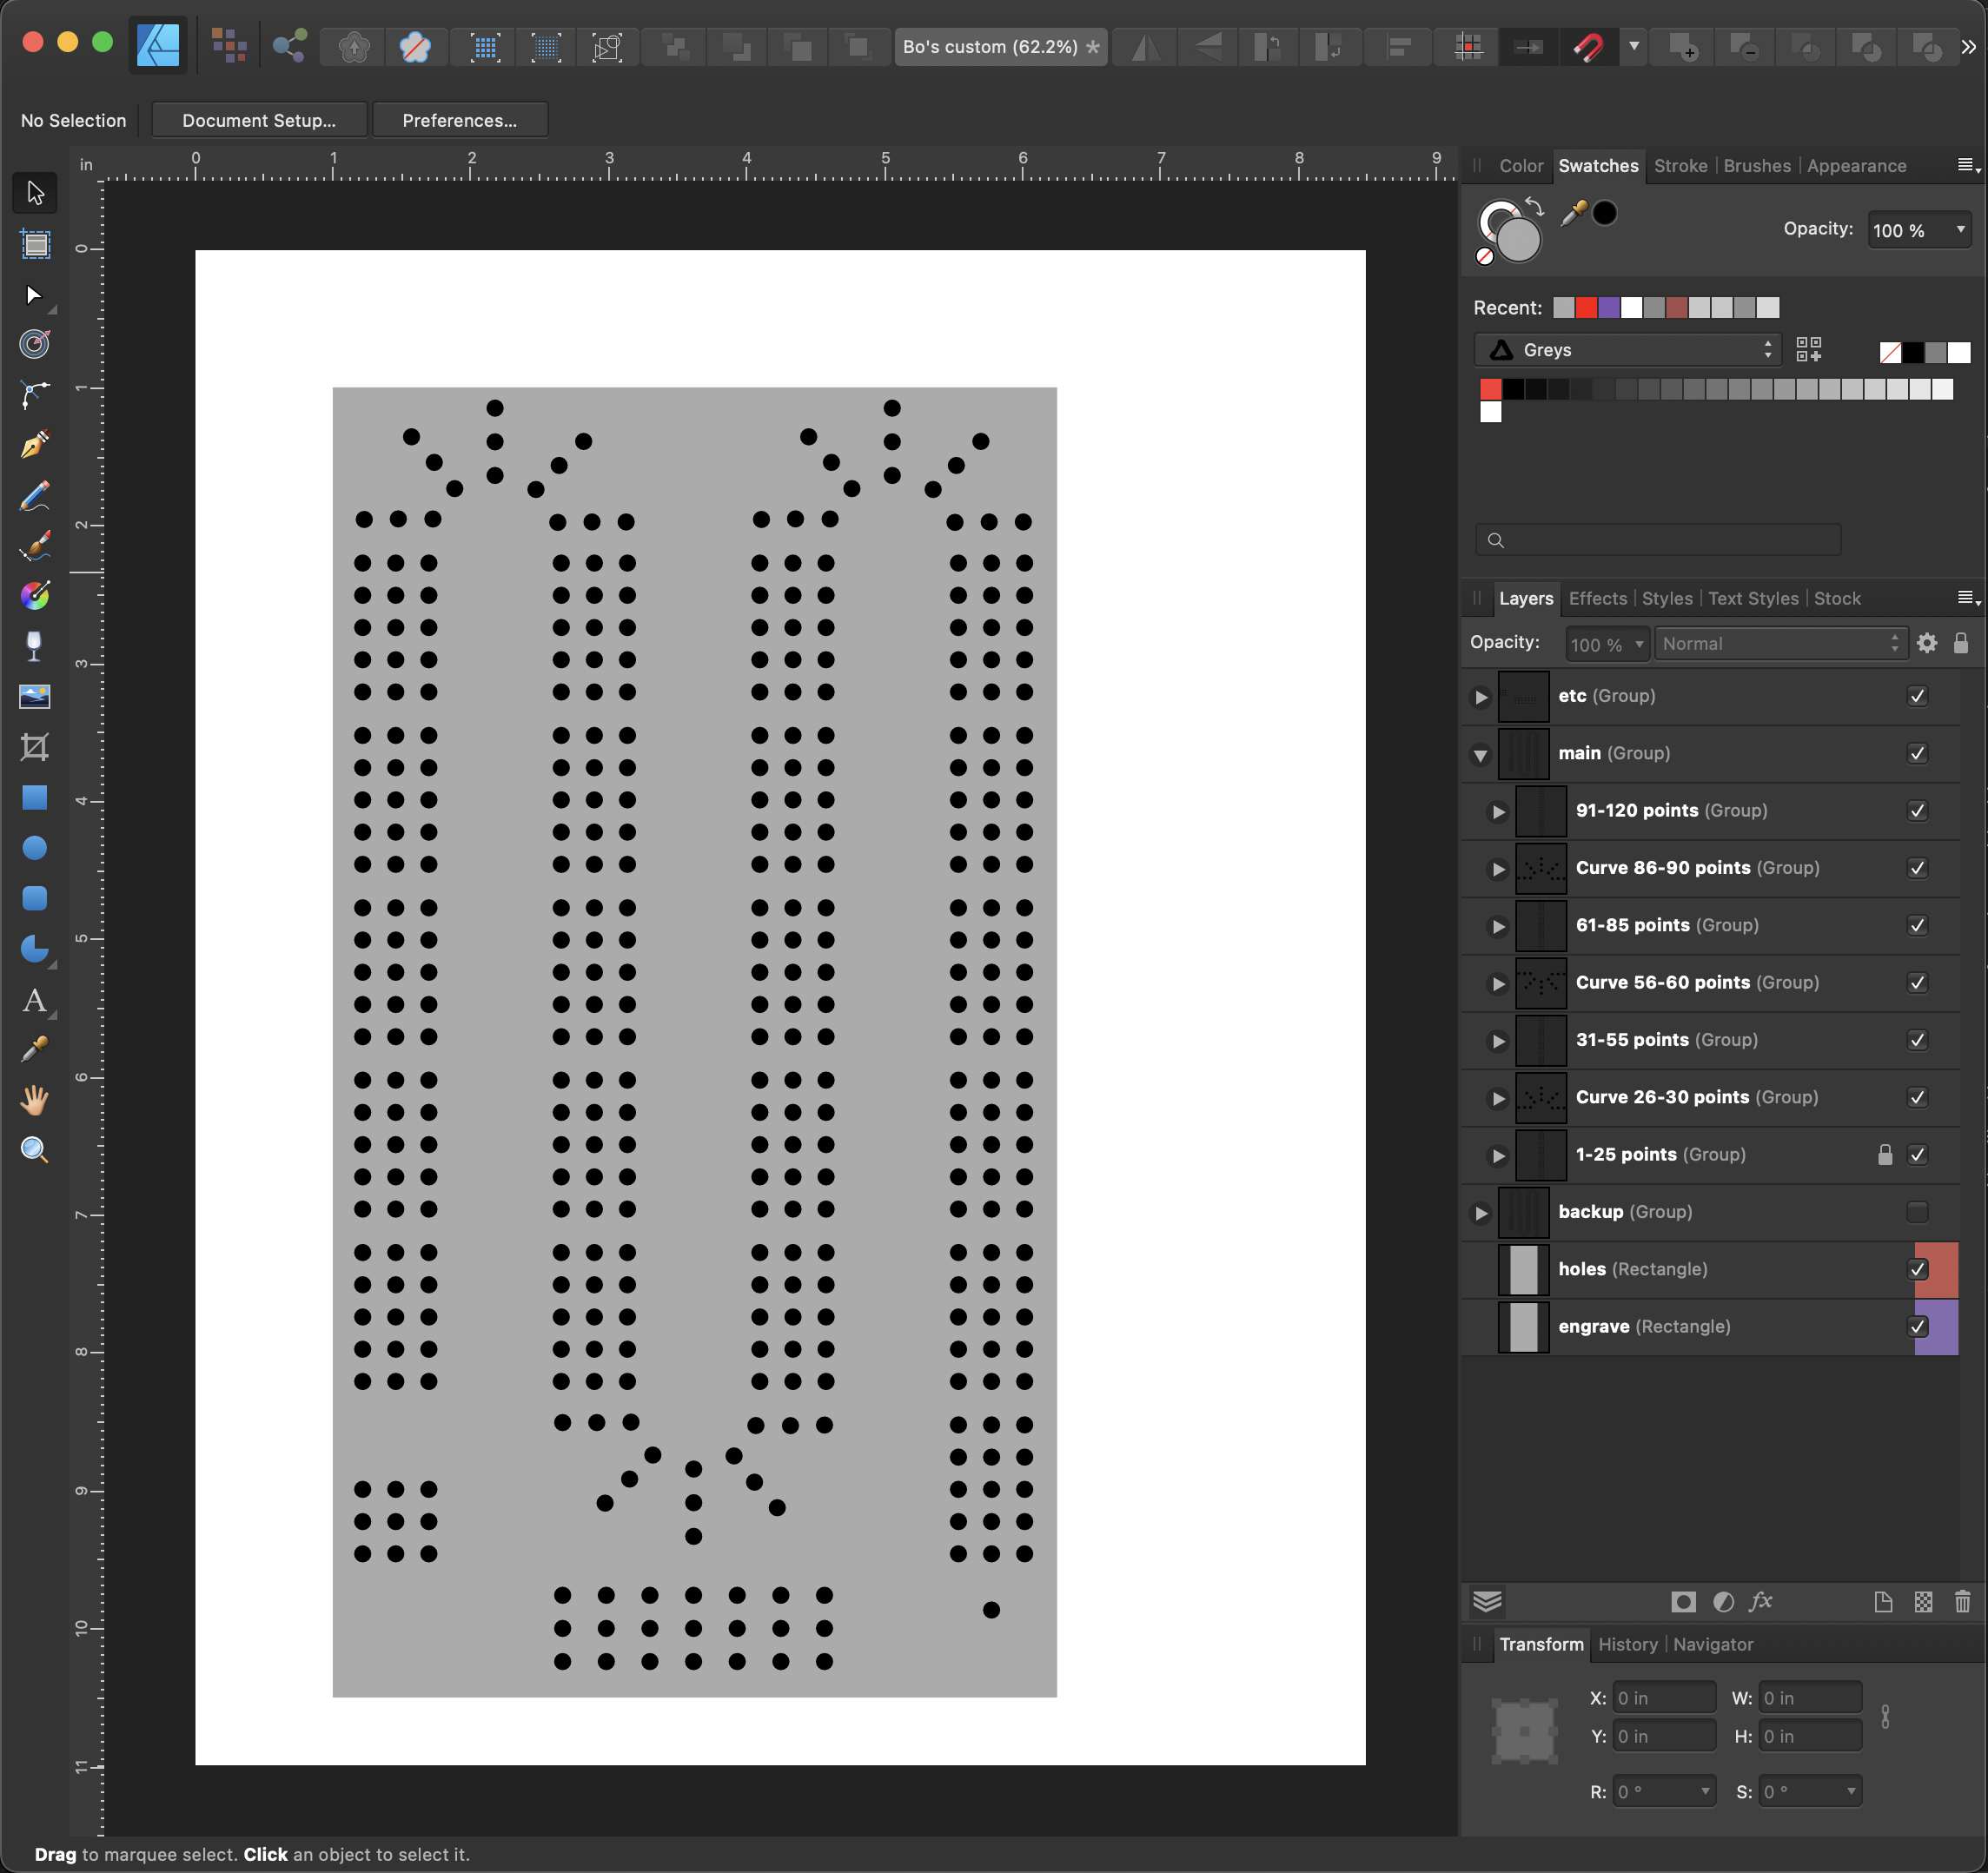This screenshot has width=1988, height=1873.
Task: Toggle the snapping magnet in the toolbar
Action: [1590, 47]
